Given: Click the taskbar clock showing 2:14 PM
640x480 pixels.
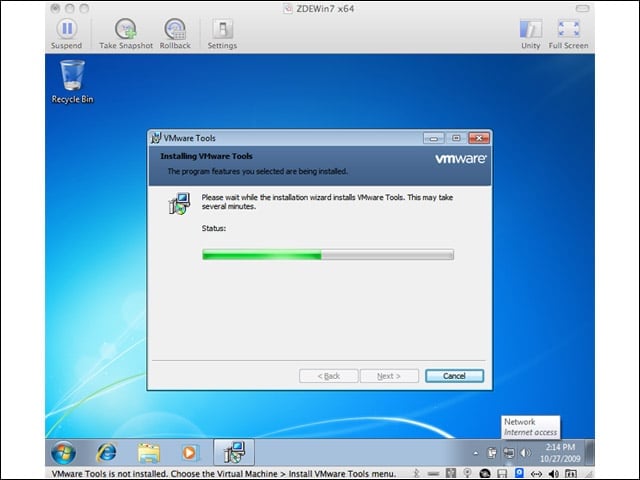Looking at the screenshot, I should (560, 453).
